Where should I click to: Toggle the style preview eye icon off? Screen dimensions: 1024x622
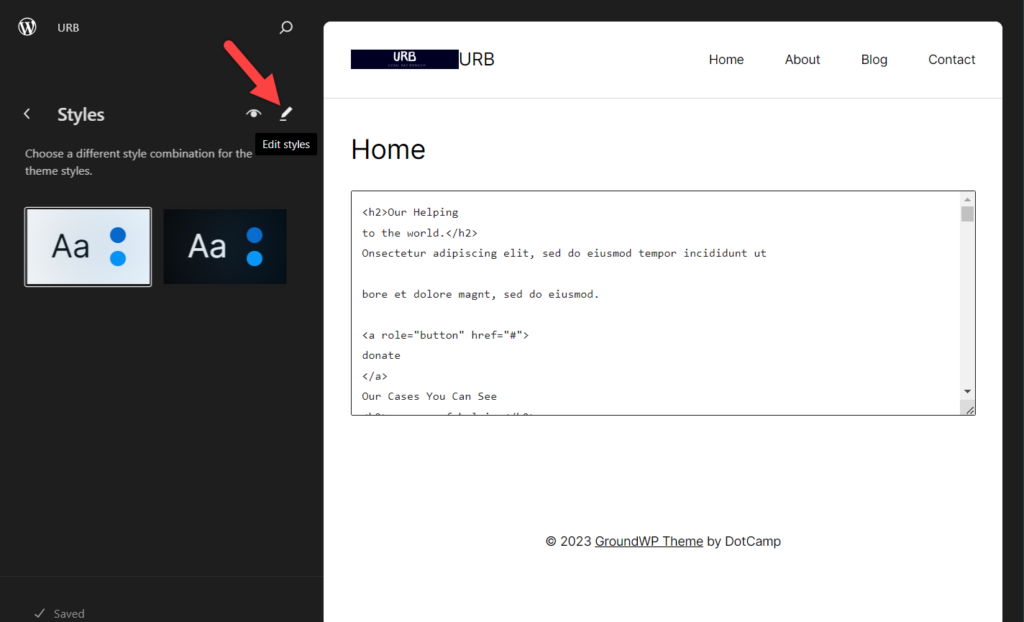[253, 112]
